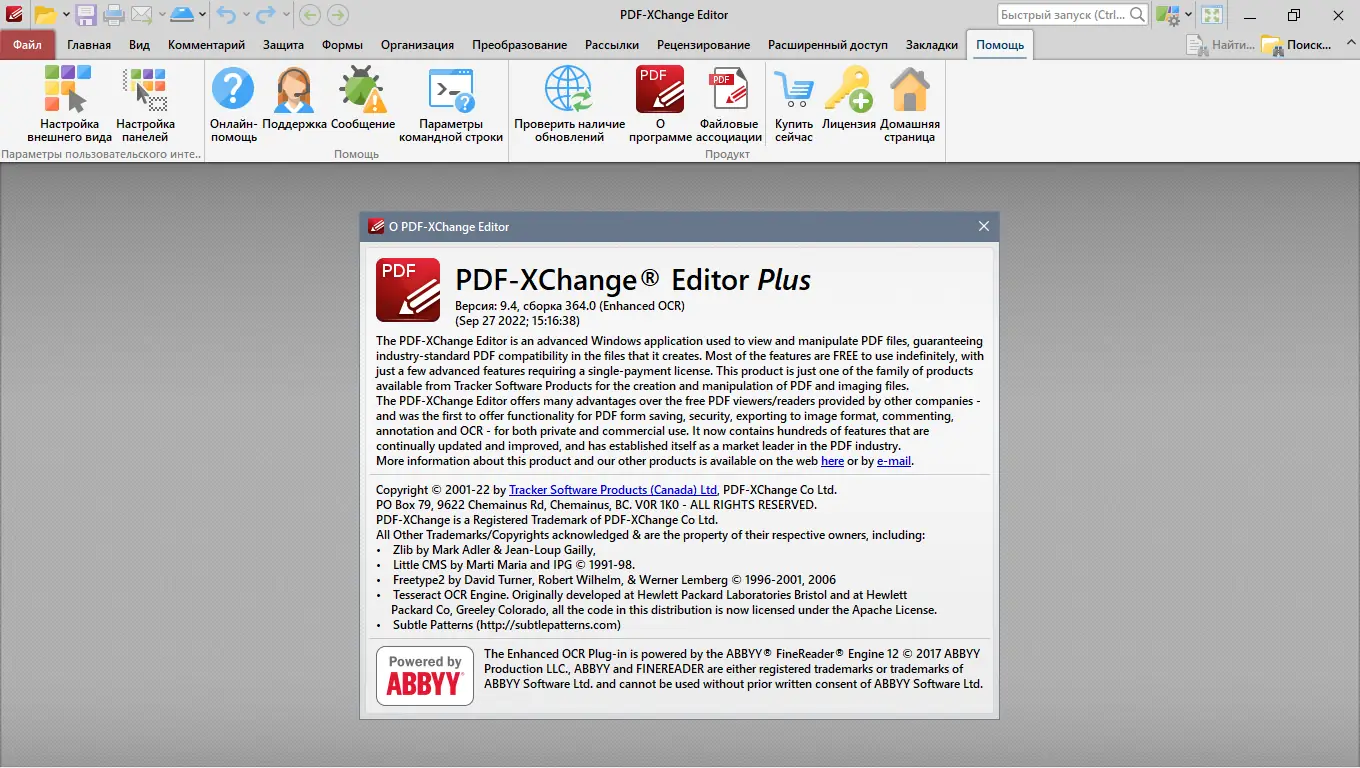
Task: Expand the scanner dropdown arrow
Action: (x=202, y=15)
